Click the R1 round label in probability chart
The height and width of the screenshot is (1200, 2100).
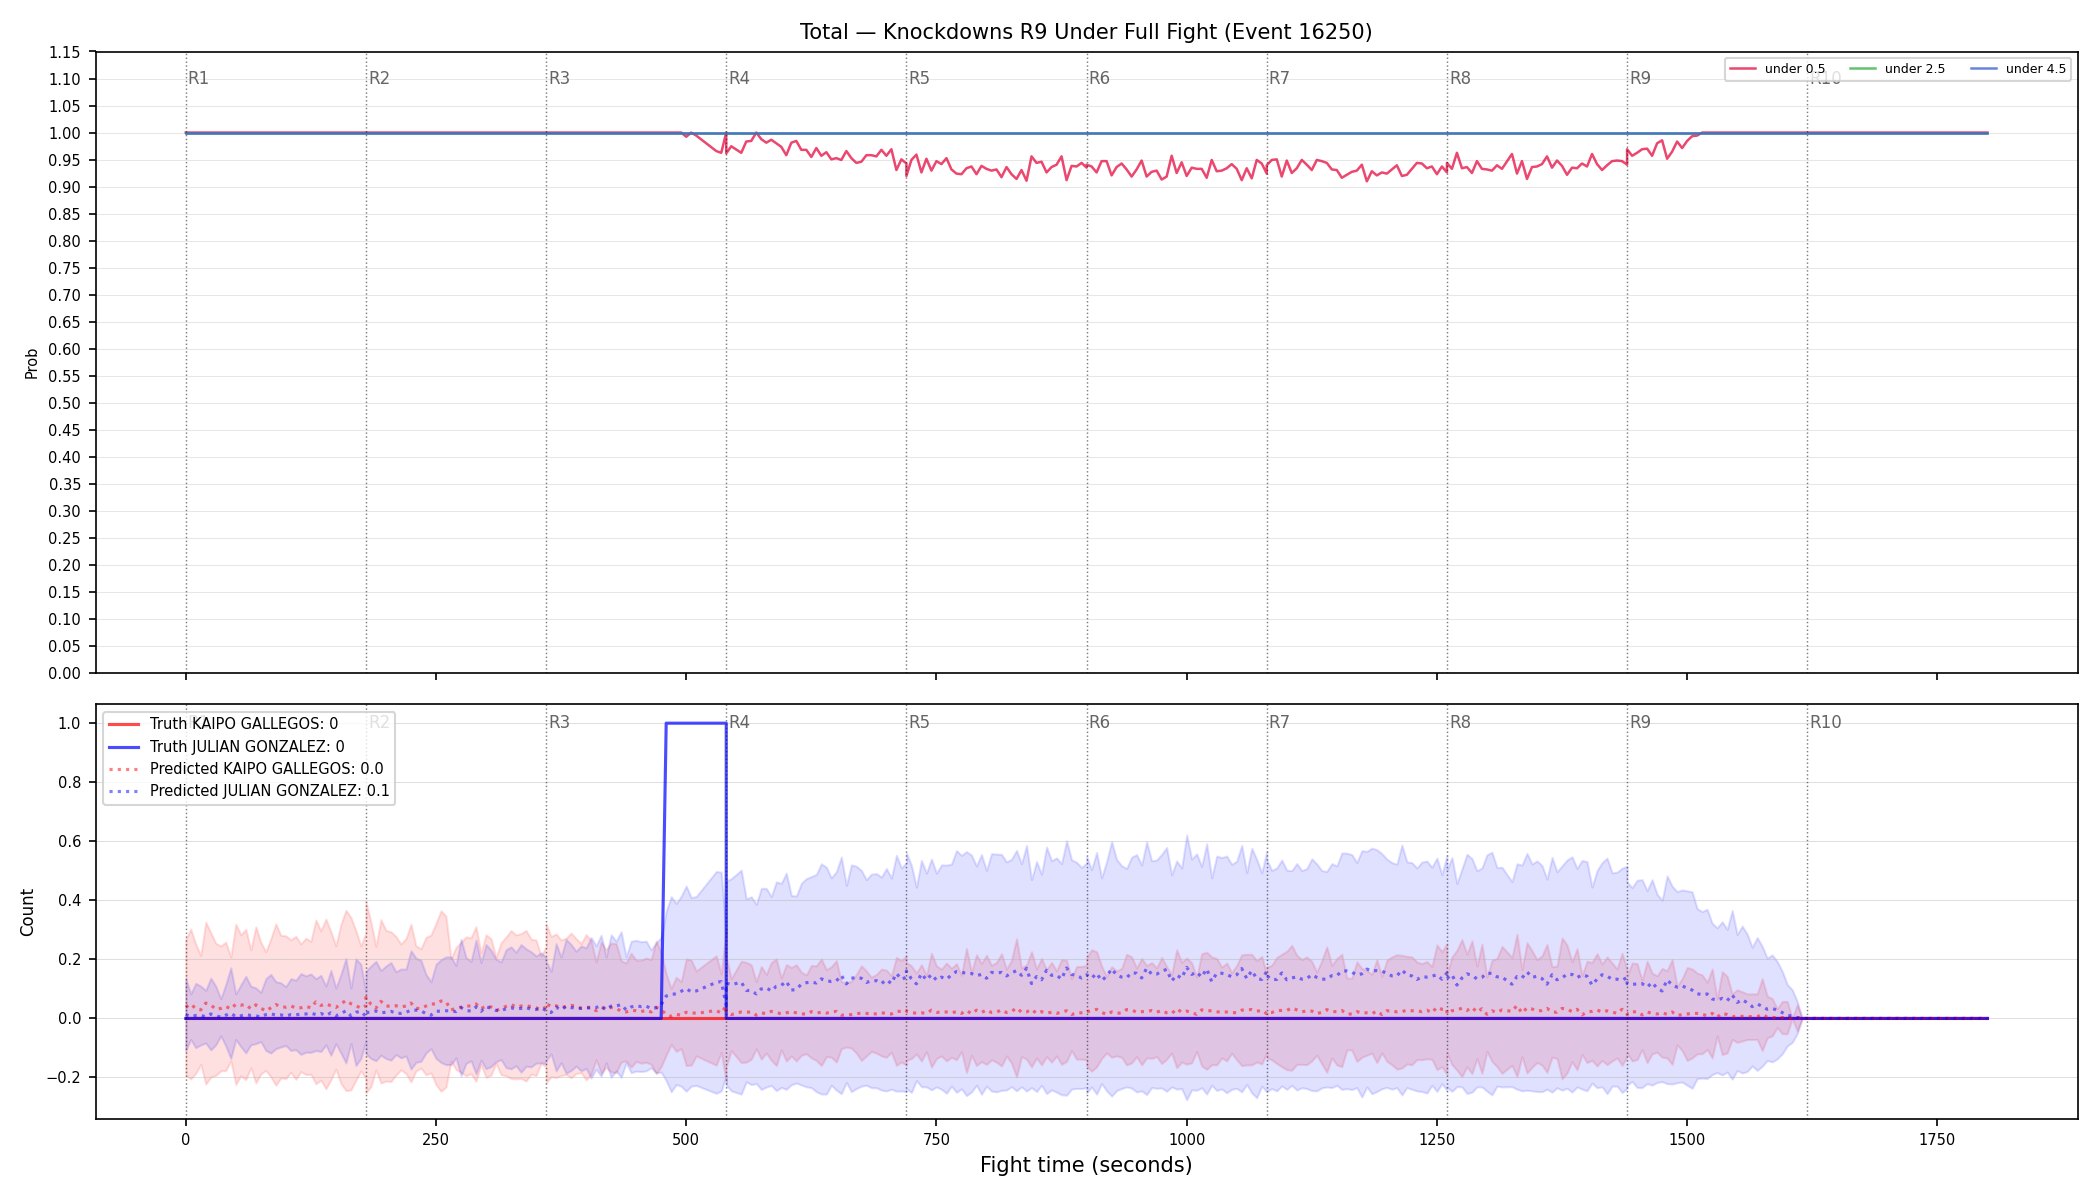198,78
